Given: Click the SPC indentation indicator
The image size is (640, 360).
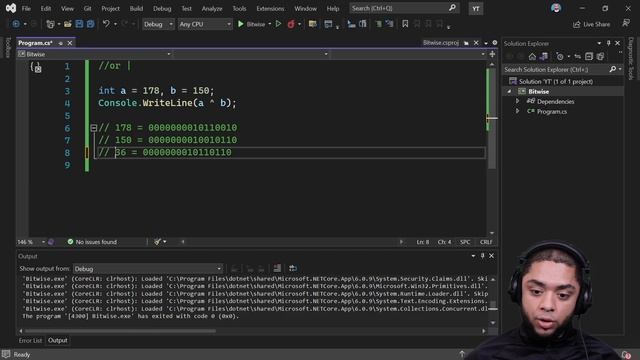Looking at the screenshot, I should [465, 242].
